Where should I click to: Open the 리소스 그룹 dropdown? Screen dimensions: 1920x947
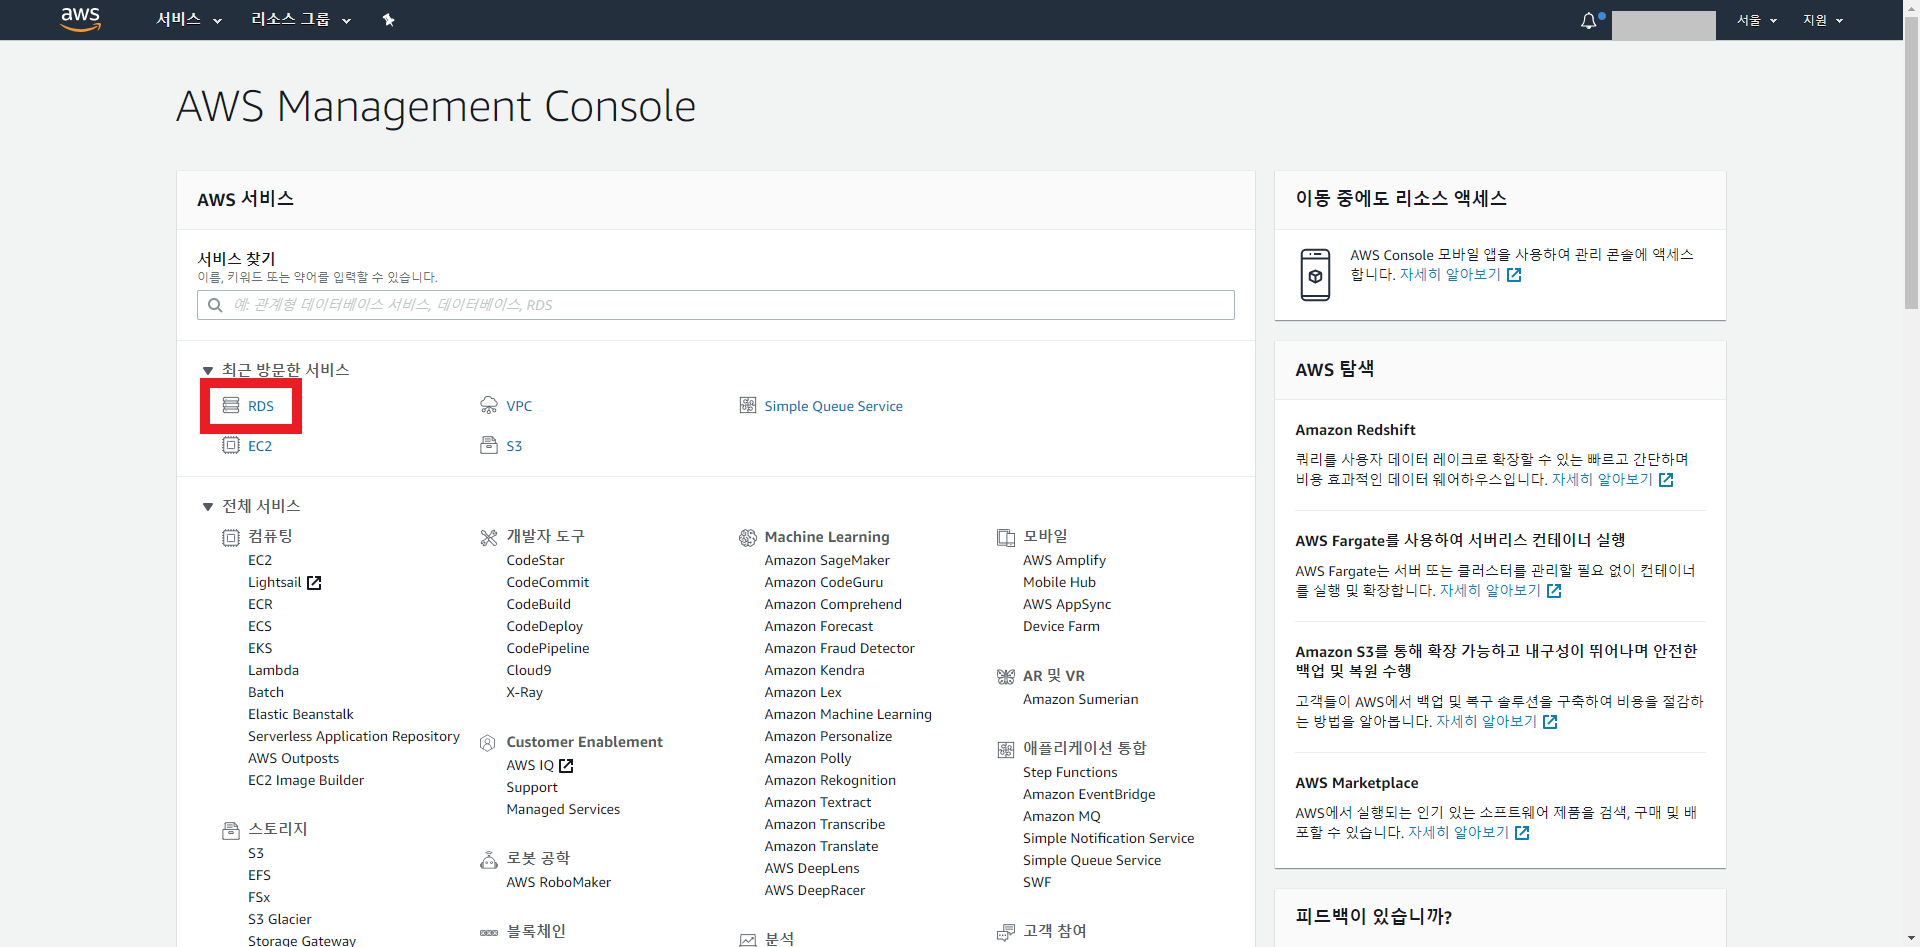[301, 19]
